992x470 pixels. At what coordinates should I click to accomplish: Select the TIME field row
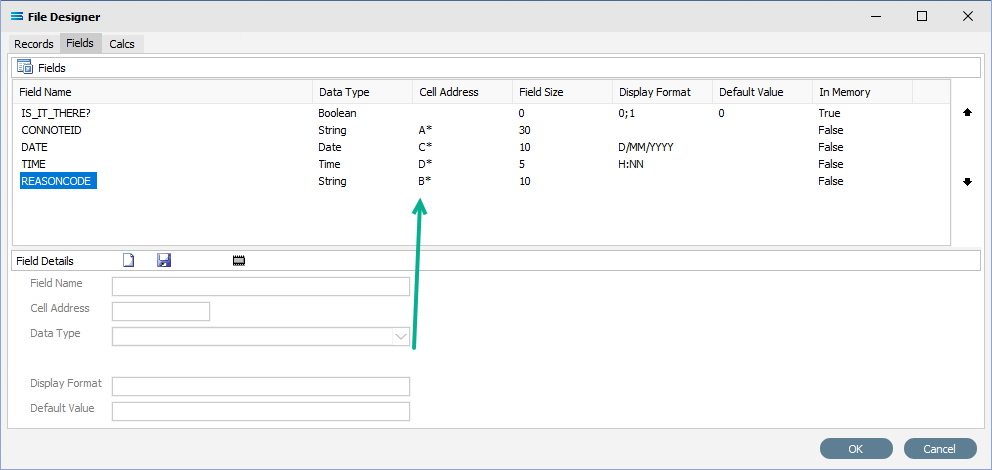coord(481,164)
